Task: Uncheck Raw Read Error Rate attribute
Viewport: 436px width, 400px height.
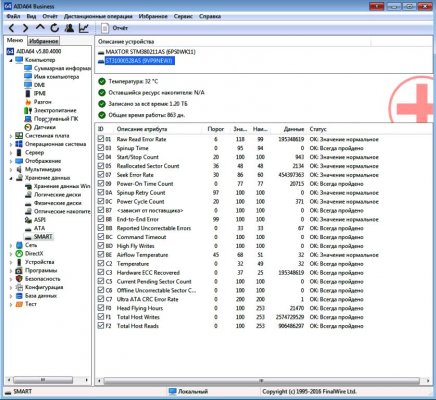Action: coord(101,139)
